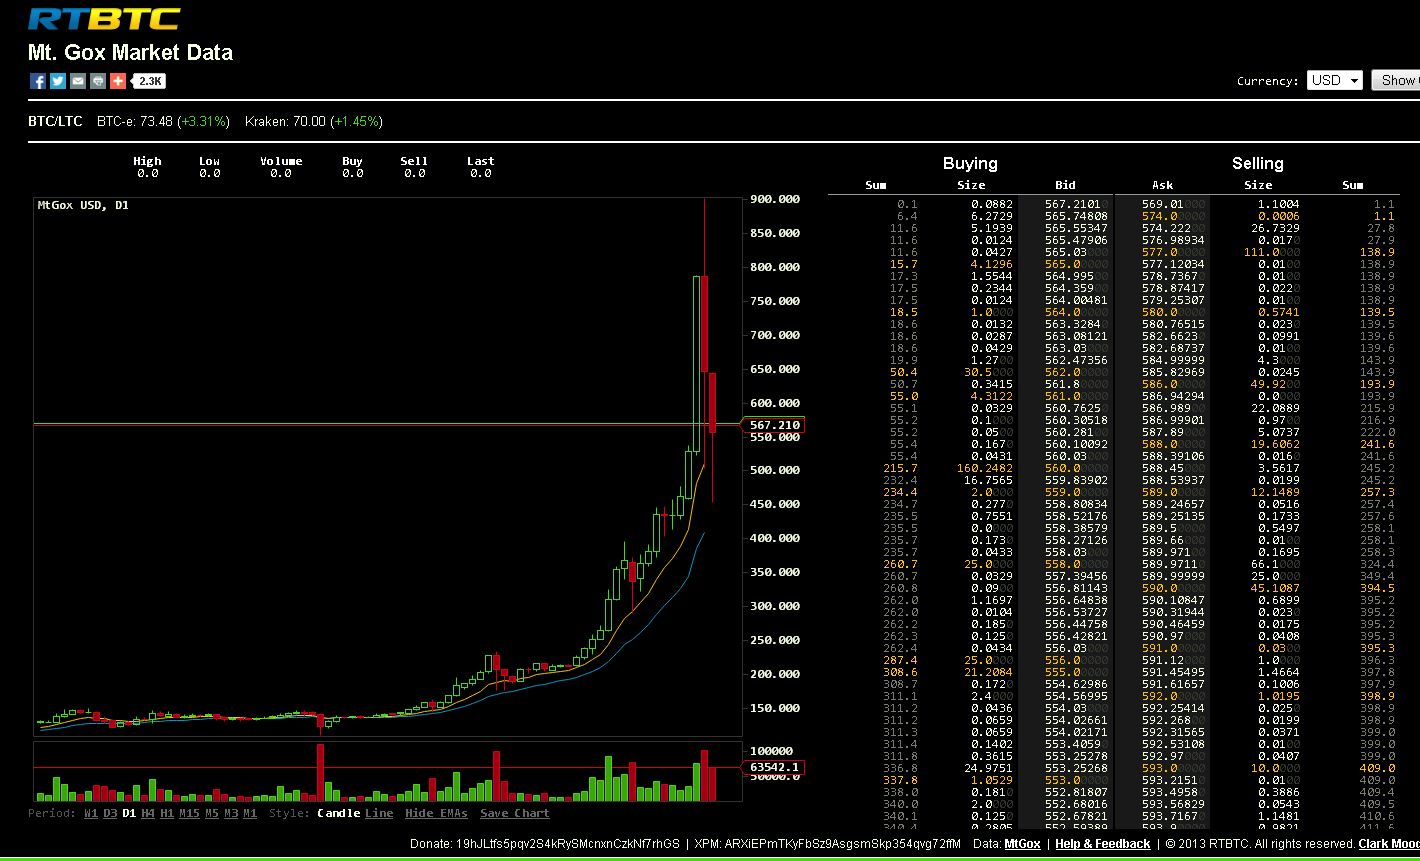Click the BTC/LTC label
1420x861 pixels.
tap(55, 121)
